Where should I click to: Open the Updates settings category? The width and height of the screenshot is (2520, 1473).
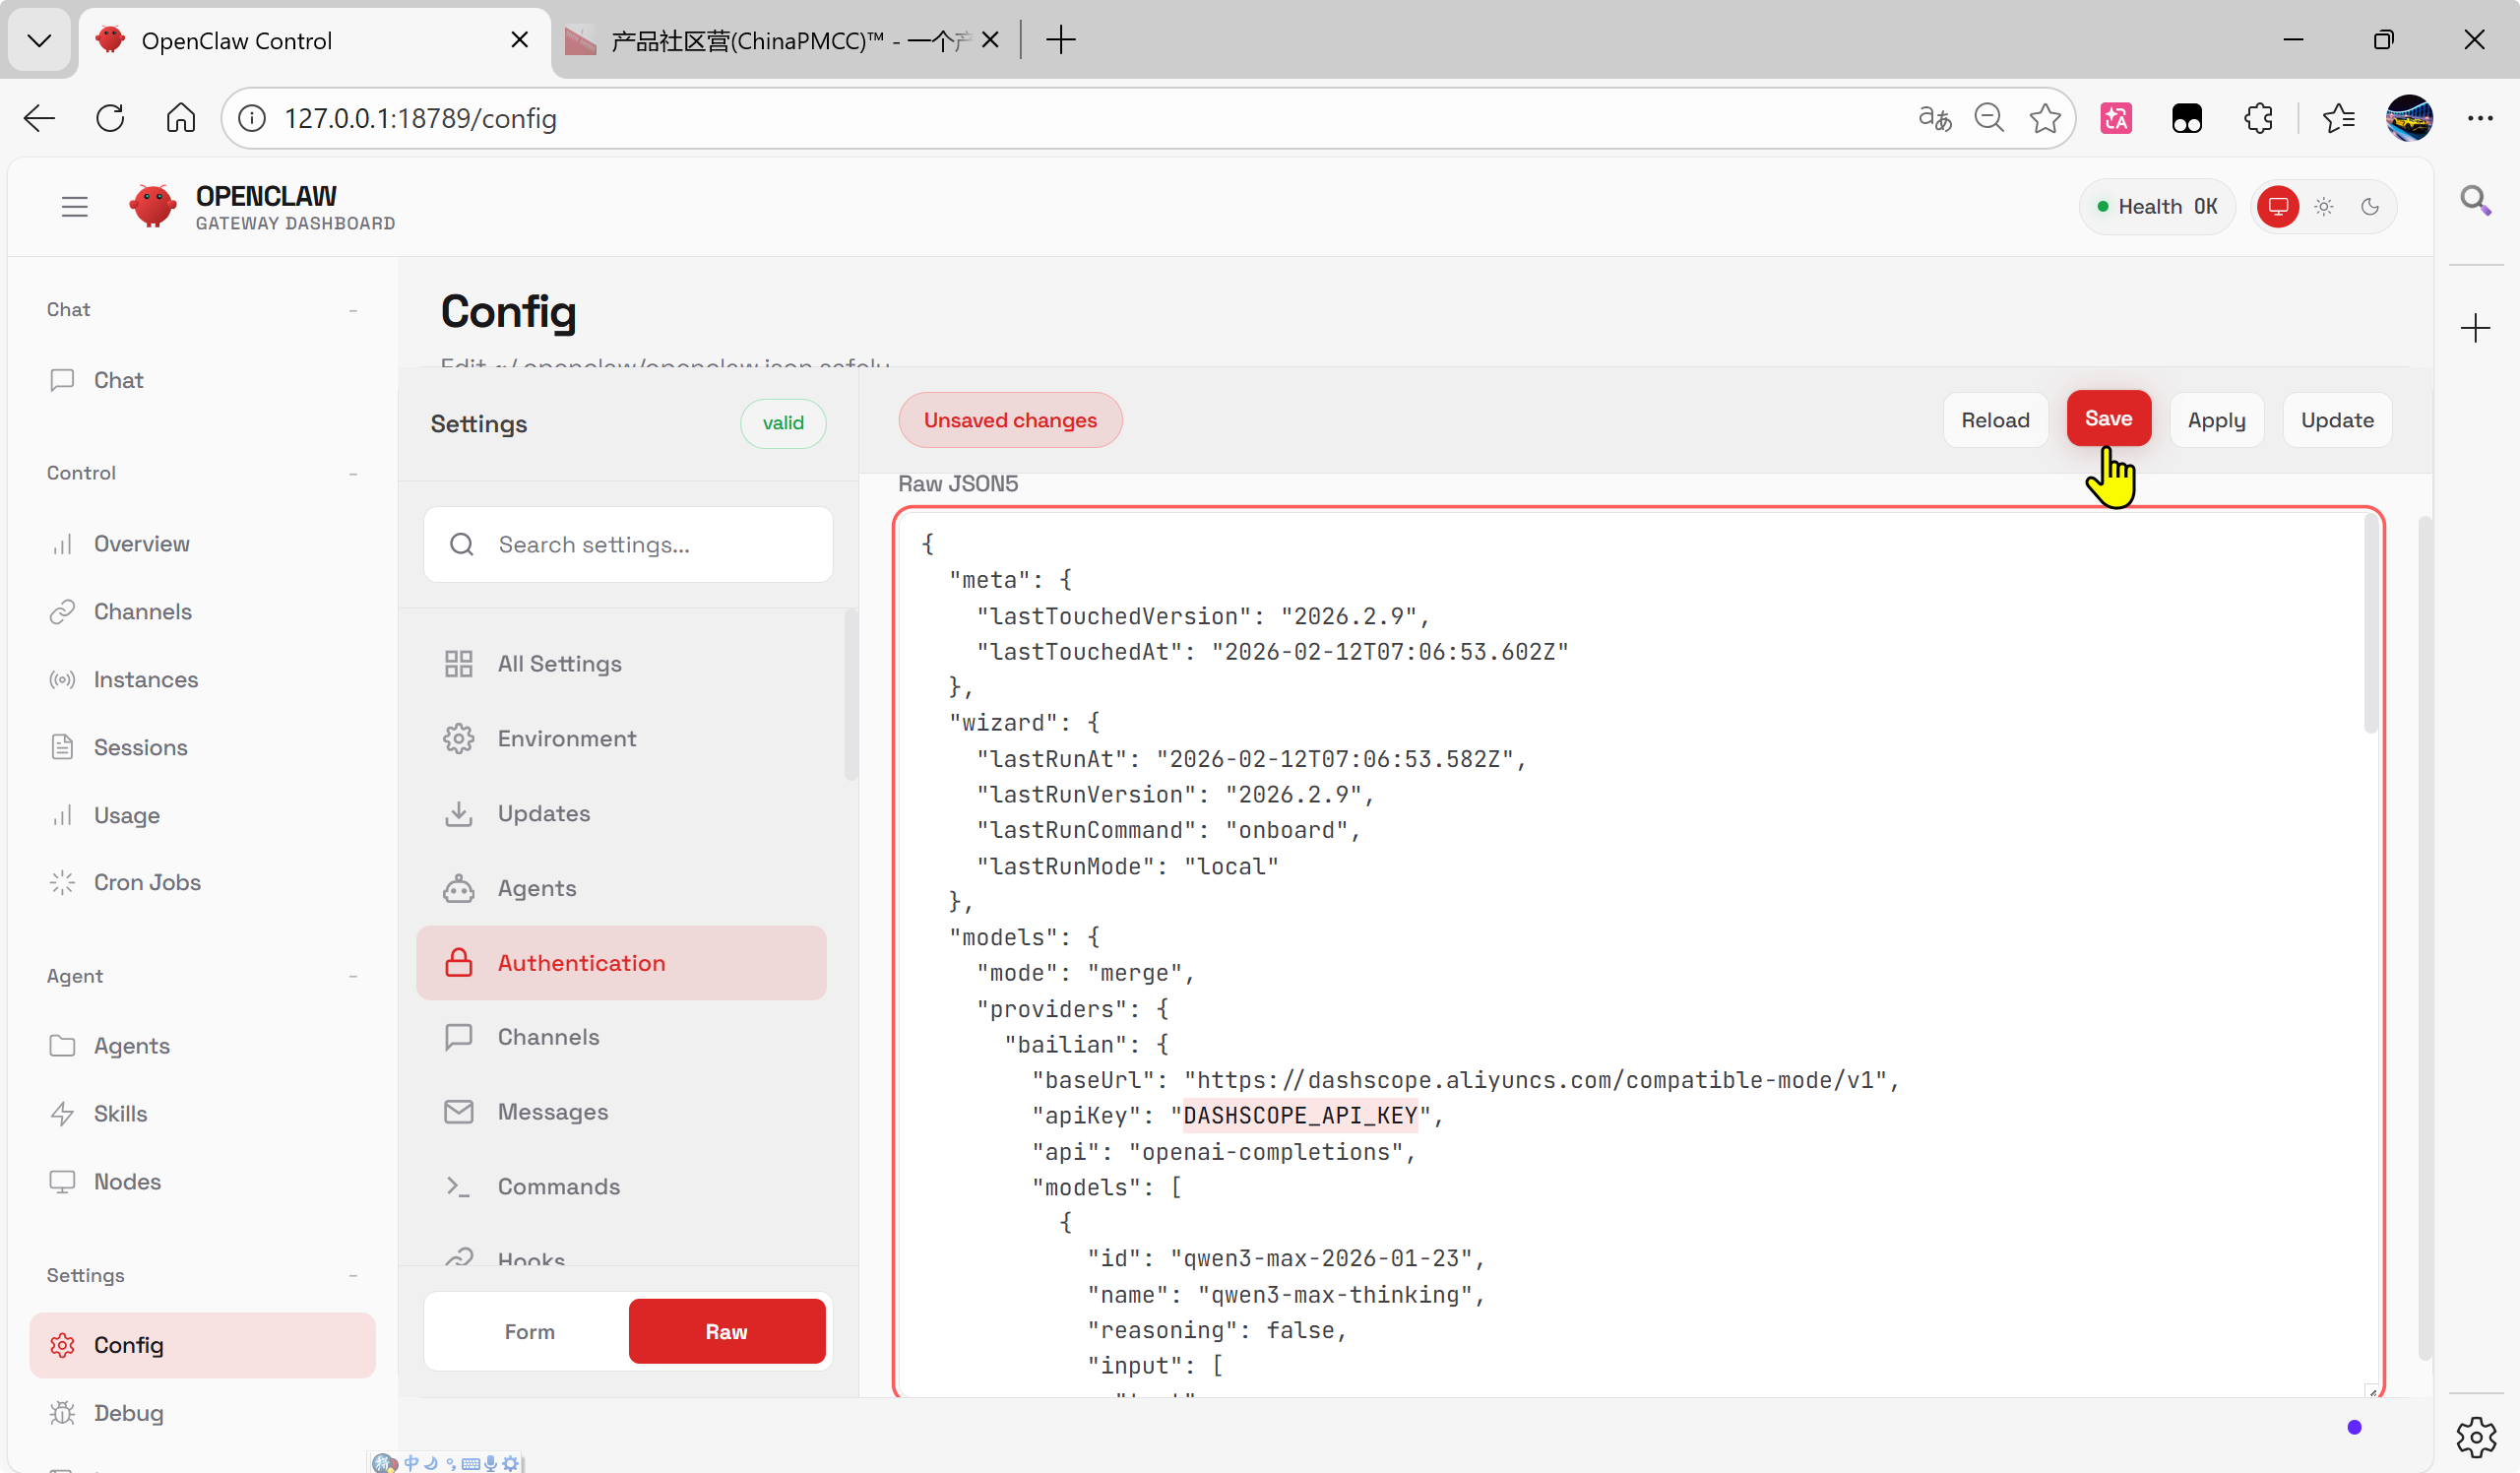[x=543, y=813]
